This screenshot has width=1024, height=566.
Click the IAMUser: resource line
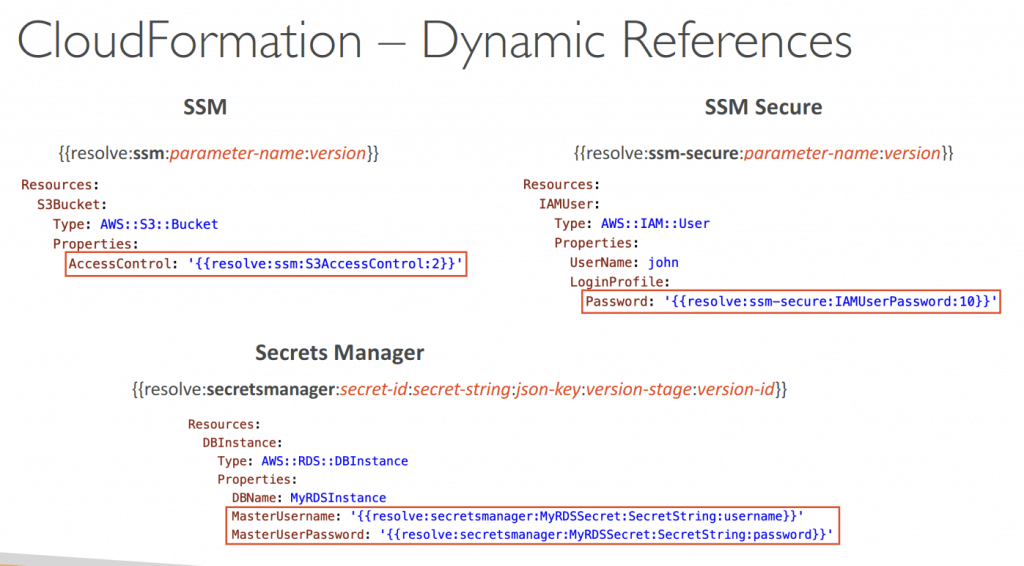pyautogui.click(x=569, y=204)
